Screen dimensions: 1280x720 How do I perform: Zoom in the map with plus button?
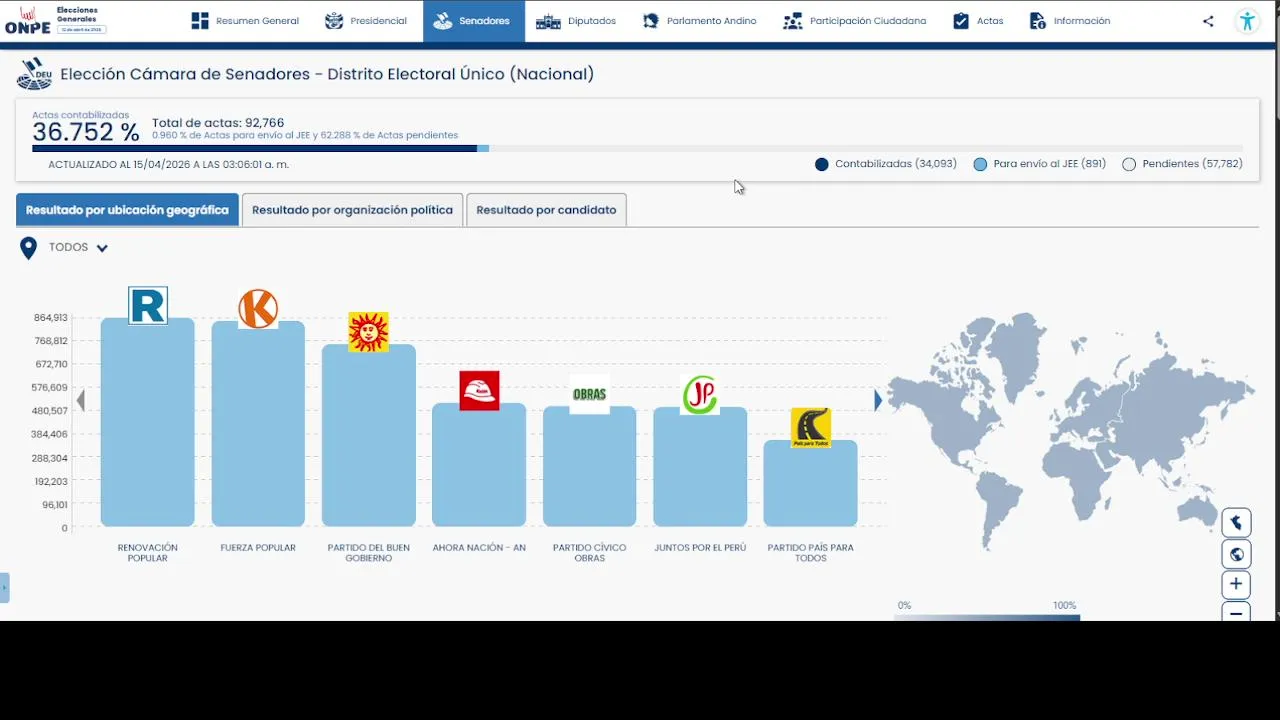(x=1236, y=584)
